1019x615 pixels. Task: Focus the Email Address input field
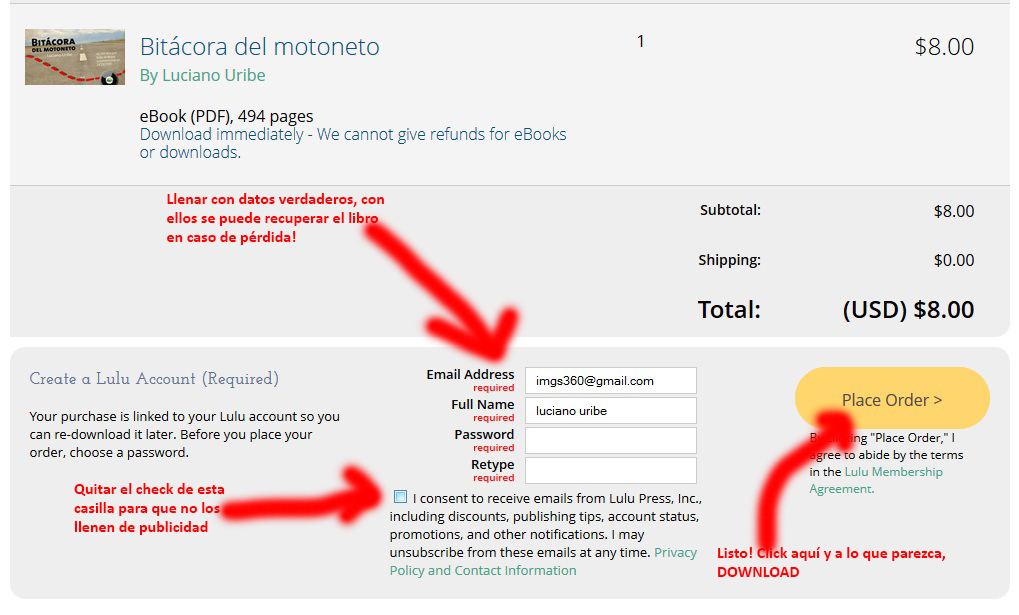point(610,381)
